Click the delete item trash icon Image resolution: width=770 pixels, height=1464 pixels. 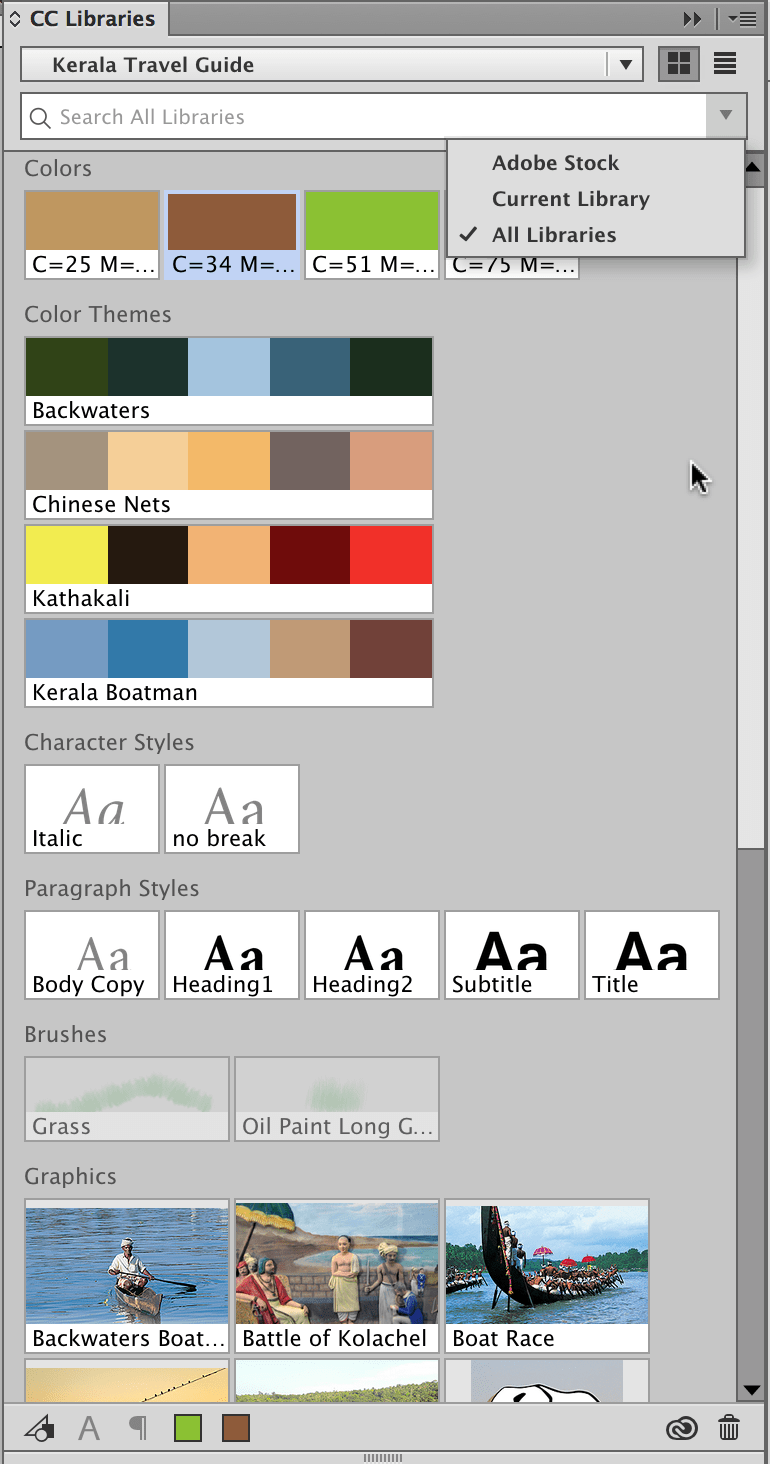[729, 1428]
